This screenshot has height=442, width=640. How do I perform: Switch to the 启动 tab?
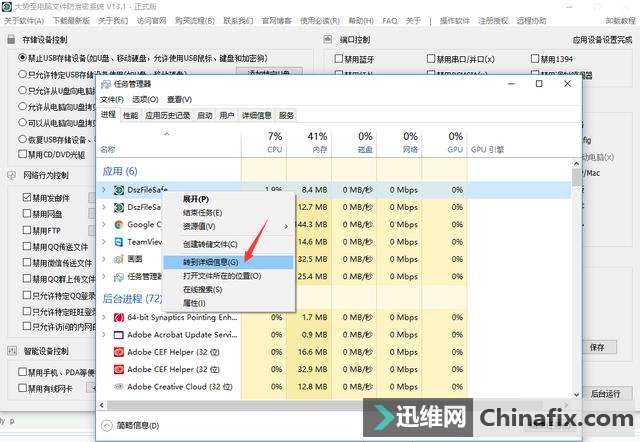point(205,115)
